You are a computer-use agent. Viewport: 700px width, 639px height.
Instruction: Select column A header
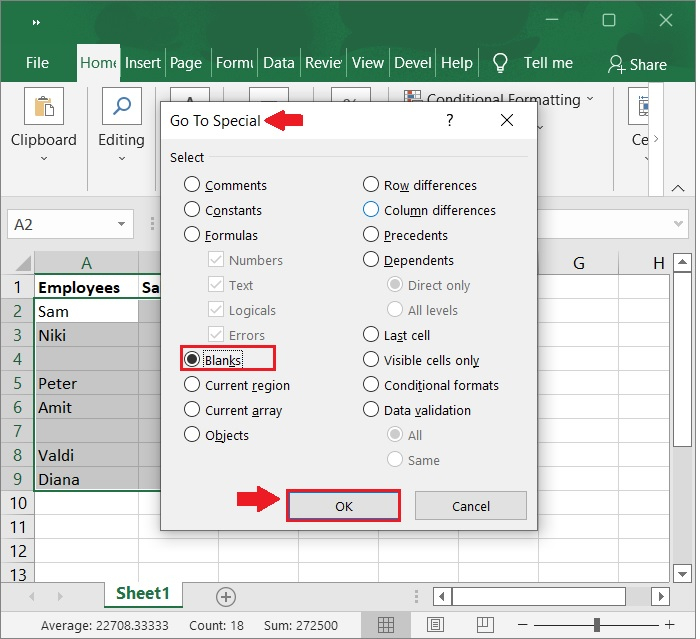[x=87, y=263]
